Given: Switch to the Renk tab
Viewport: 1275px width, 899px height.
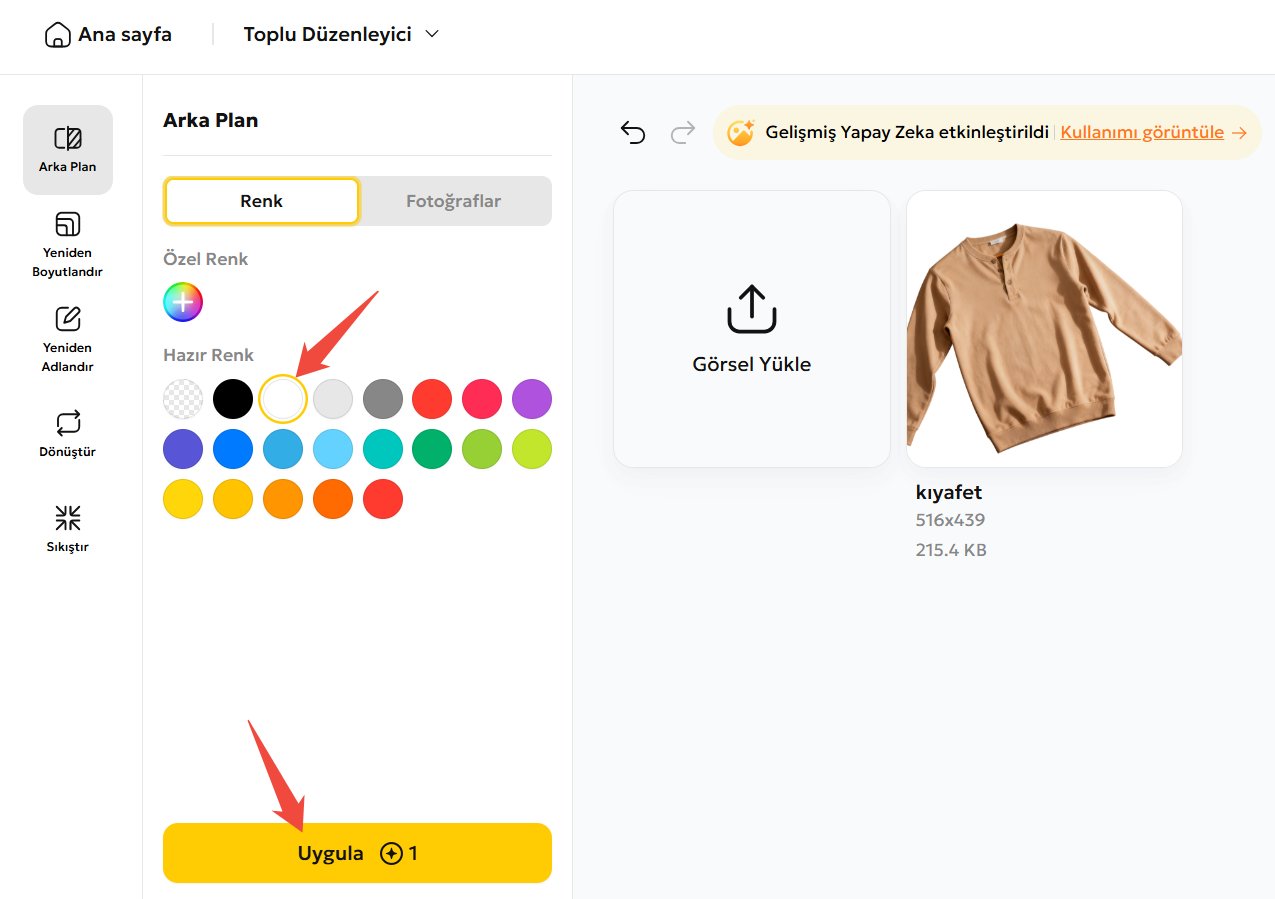Looking at the screenshot, I should (x=261, y=201).
